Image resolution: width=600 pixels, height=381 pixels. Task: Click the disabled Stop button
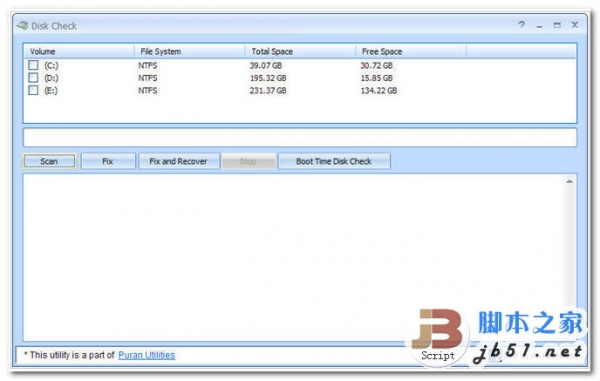(248, 161)
